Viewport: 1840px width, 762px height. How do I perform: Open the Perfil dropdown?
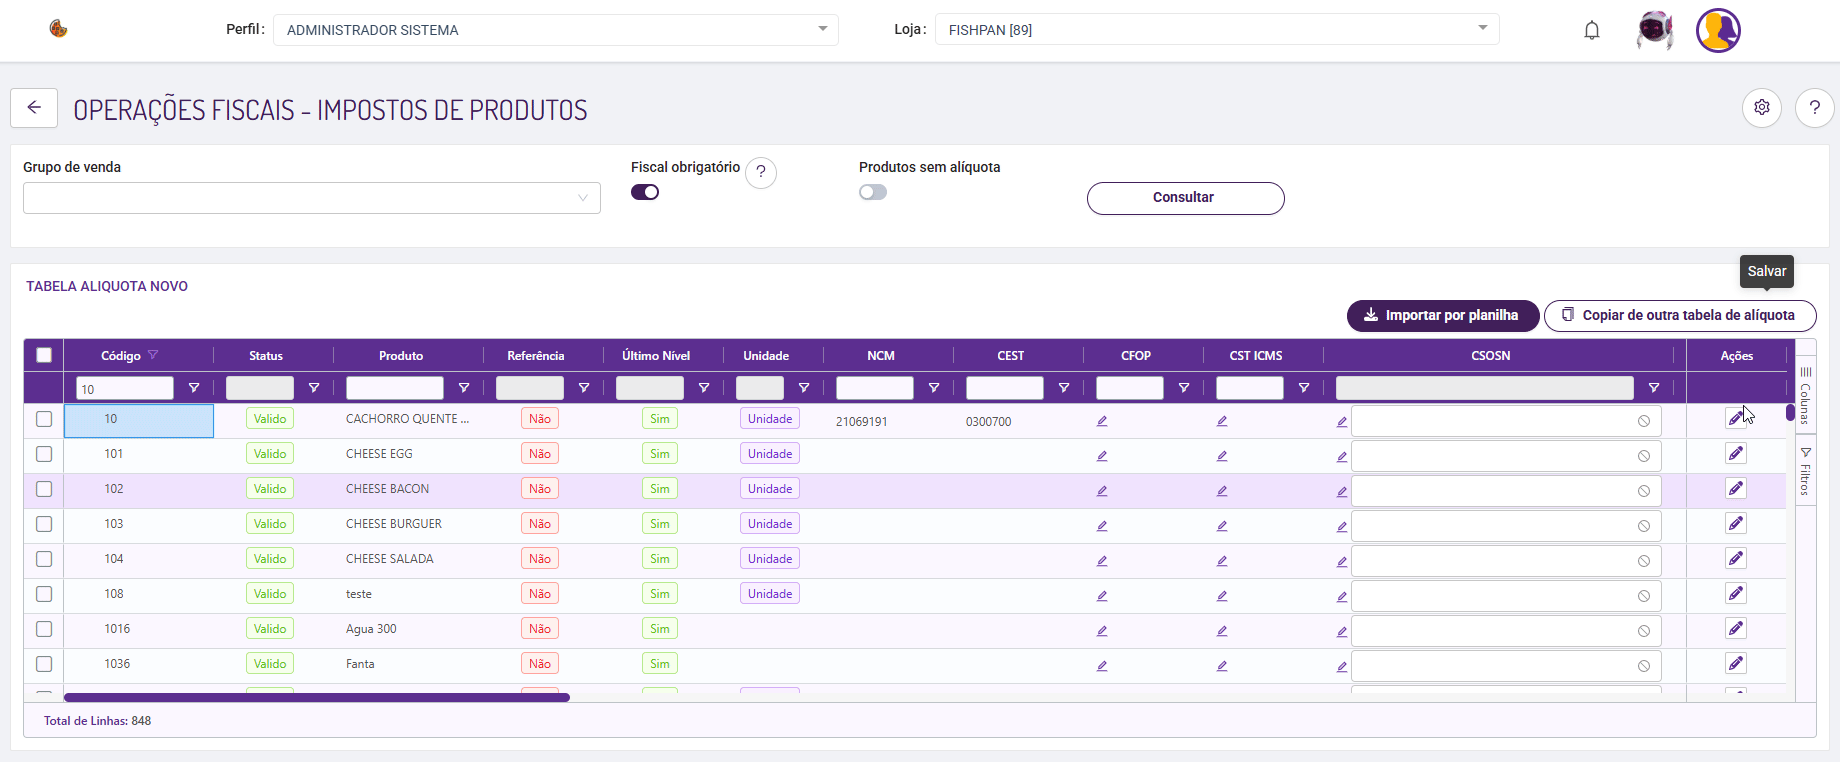556,30
